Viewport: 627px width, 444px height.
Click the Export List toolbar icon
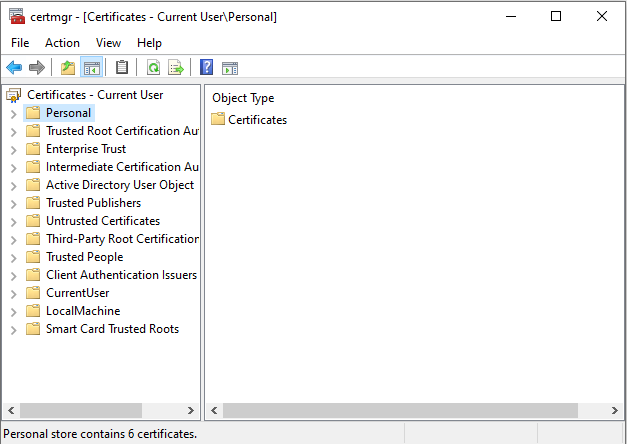[x=176, y=68]
